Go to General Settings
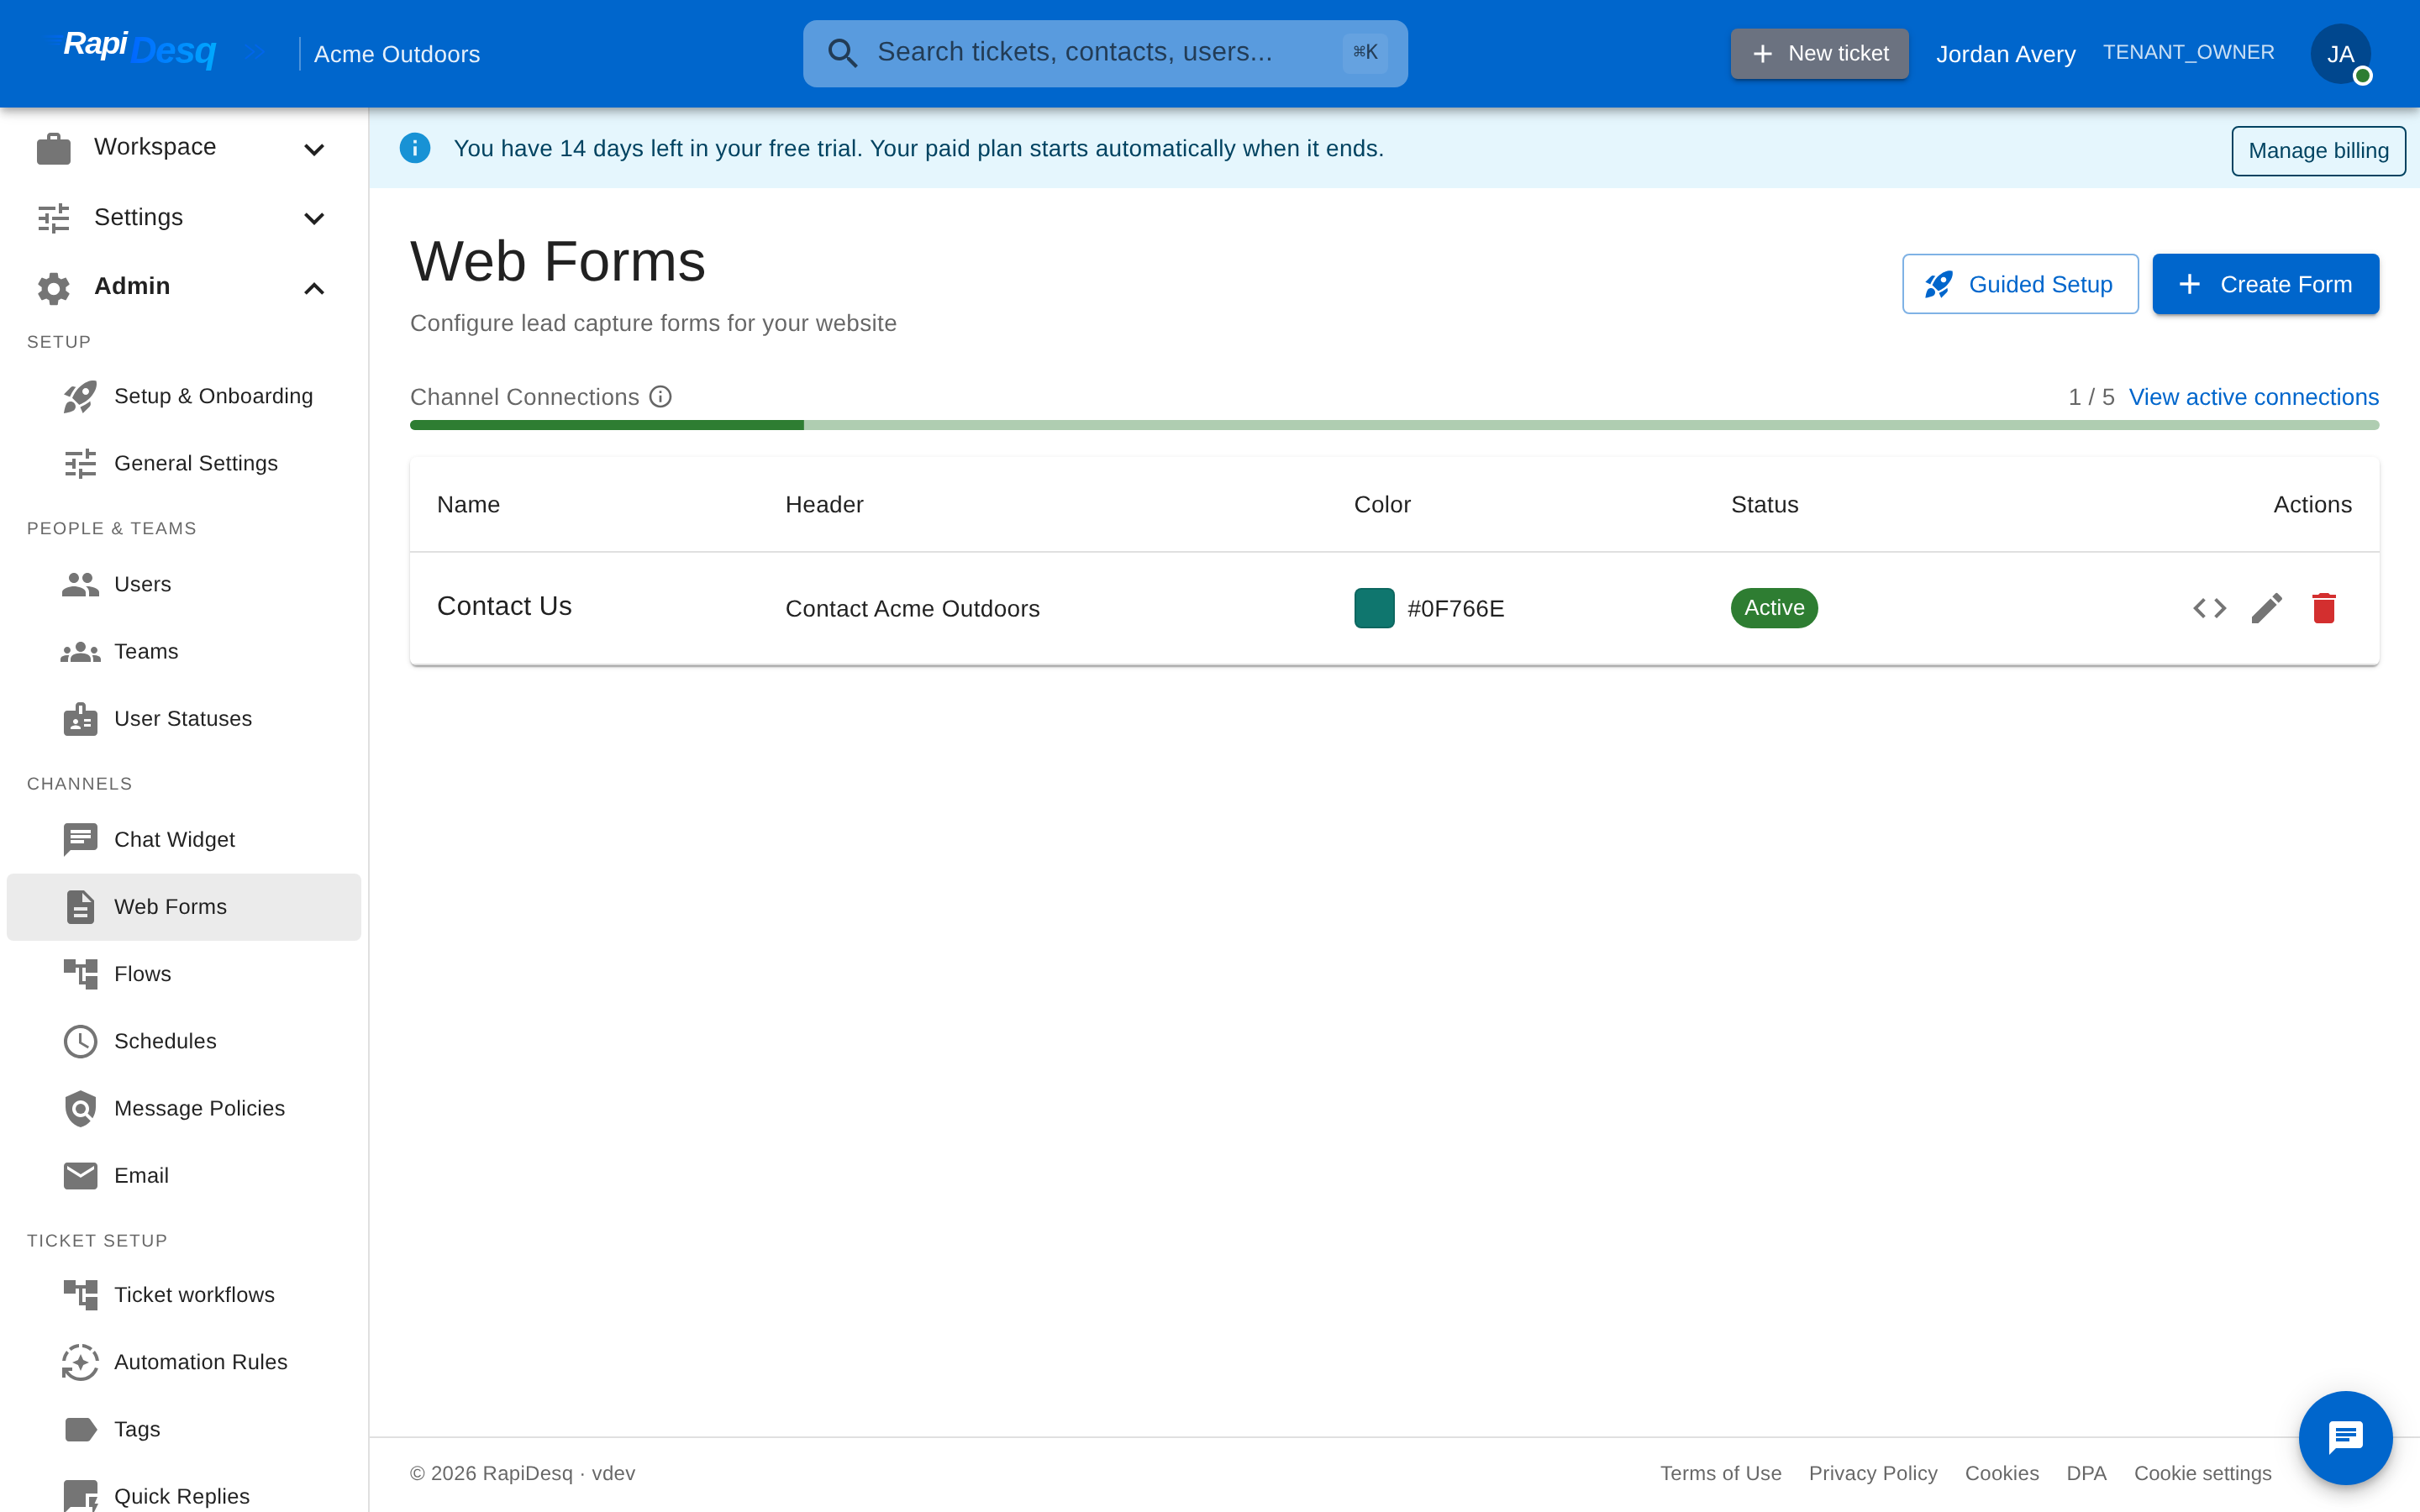The width and height of the screenshot is (2420, 1512). [x=184, y=463]
